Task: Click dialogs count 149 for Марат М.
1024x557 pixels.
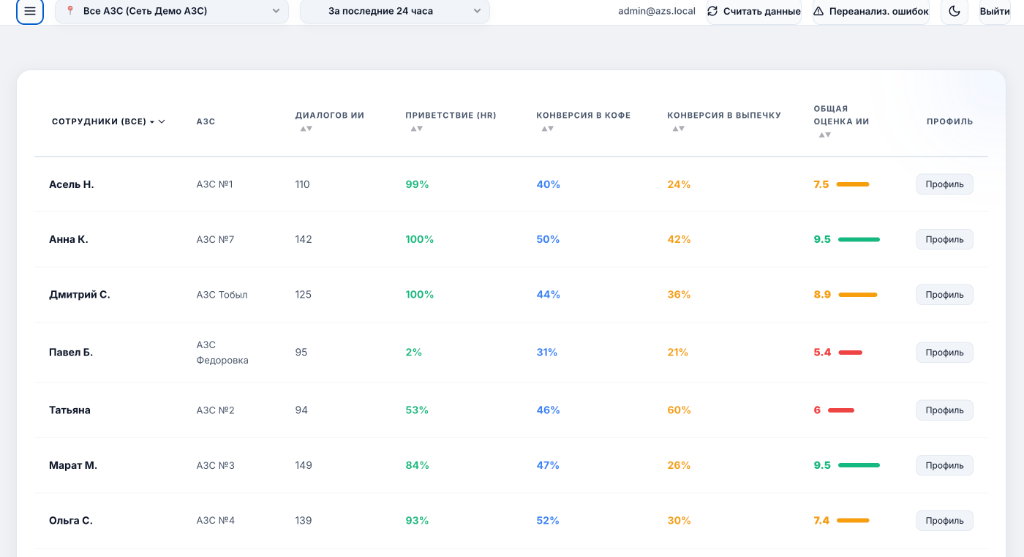Action: [303, 466]
